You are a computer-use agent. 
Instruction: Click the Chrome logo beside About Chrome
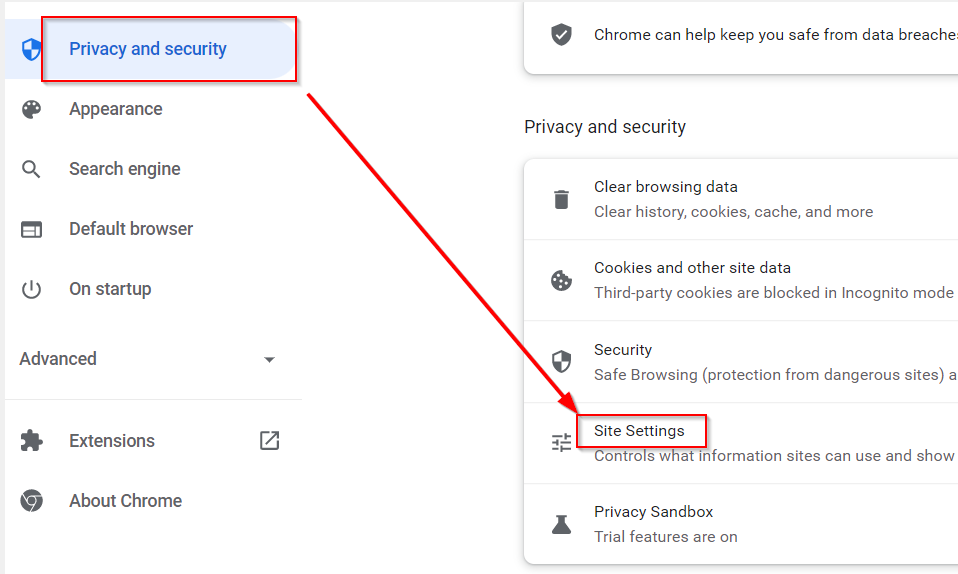point(31,501)
